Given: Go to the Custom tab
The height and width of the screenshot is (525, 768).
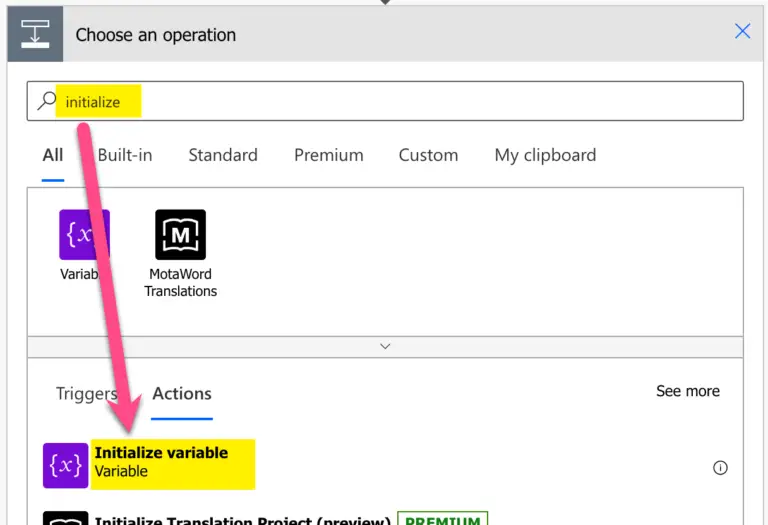Looking at the screenshot, I should click(x=428, y=155).
